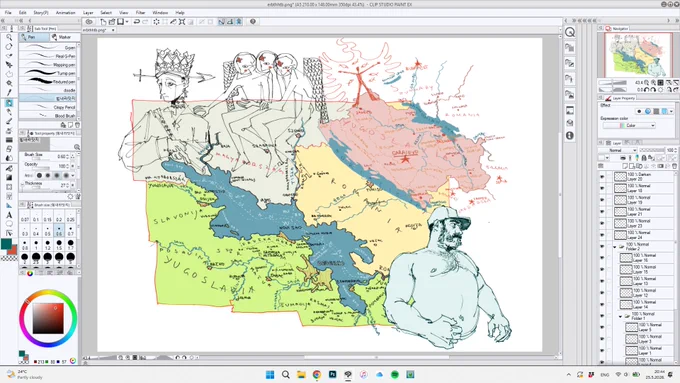Image resolution: width=680 pixels, height=383 pixels.
Task: Select the 0.6 brush size preset
Action: tap(59, 231)
